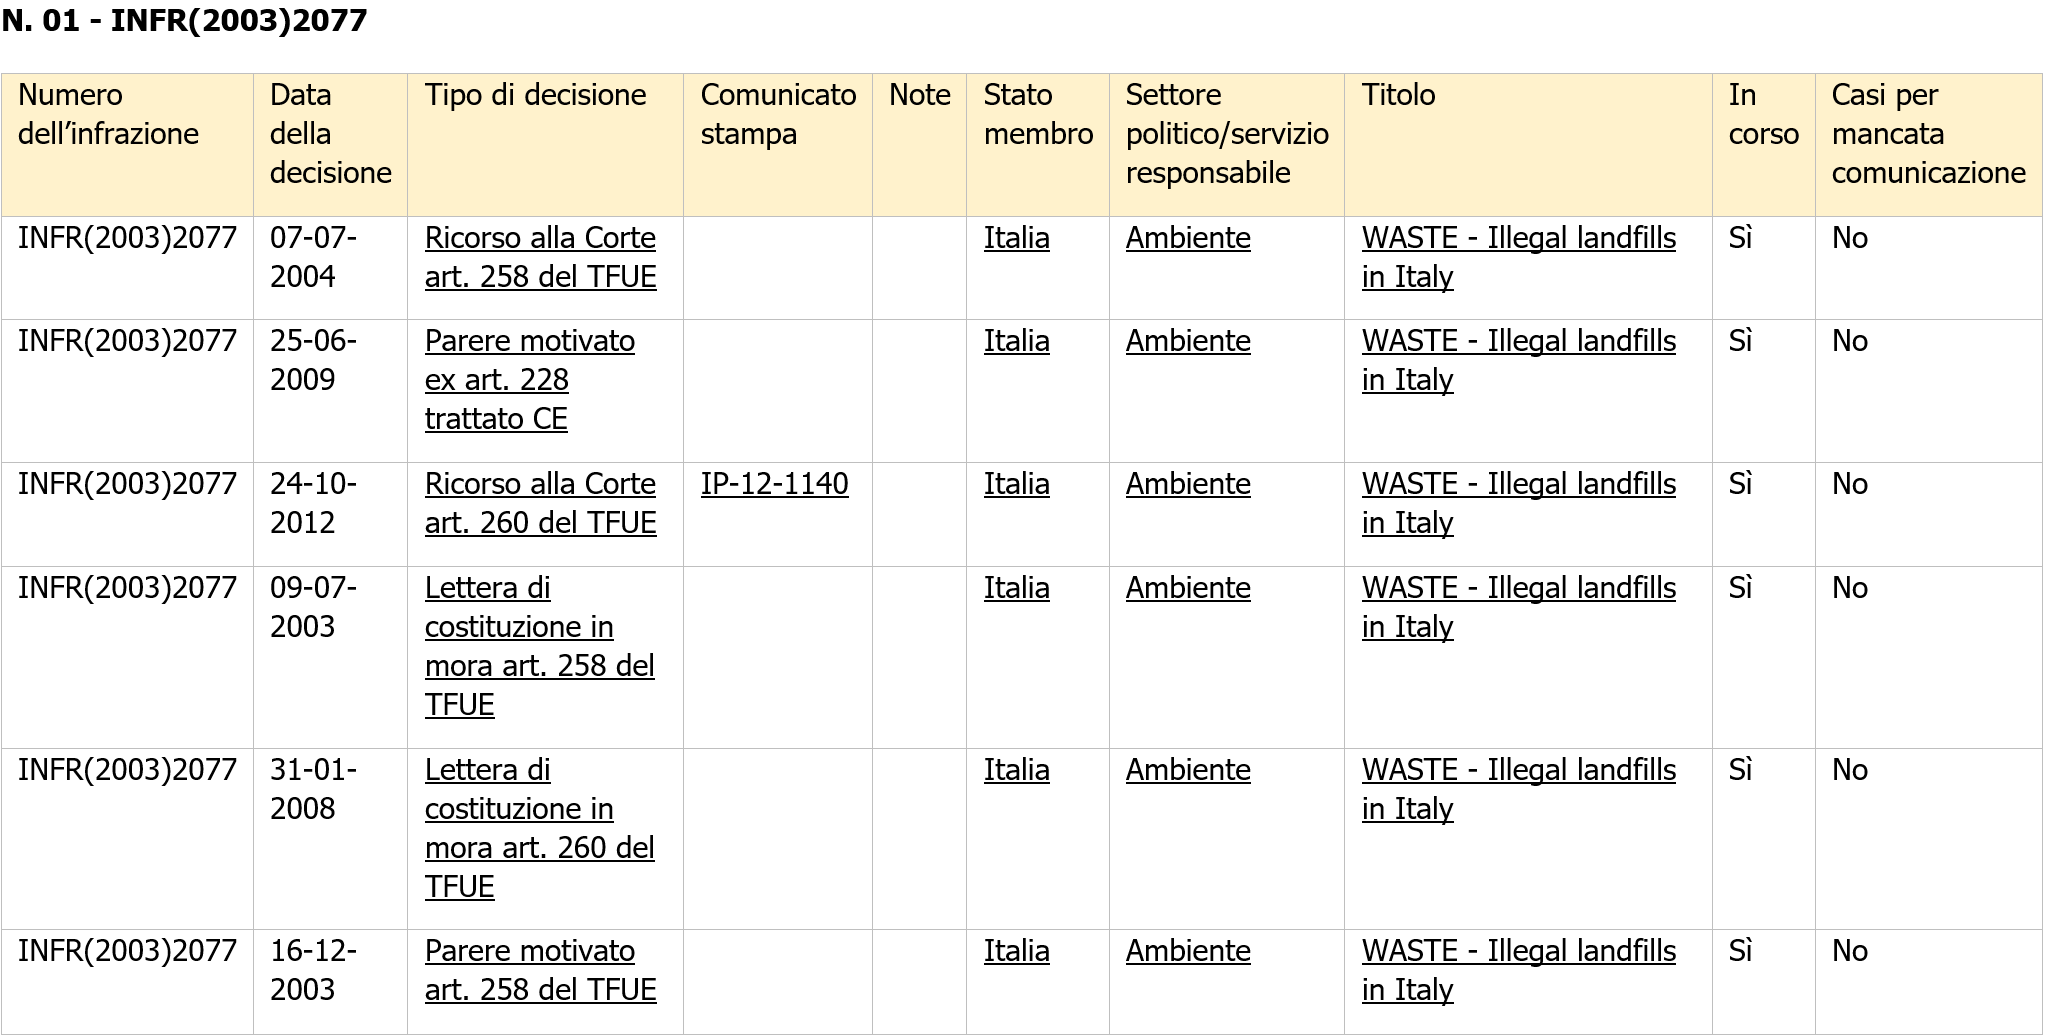
Task: Select the "Stato membro" column header
Action: click(1038, 114)
